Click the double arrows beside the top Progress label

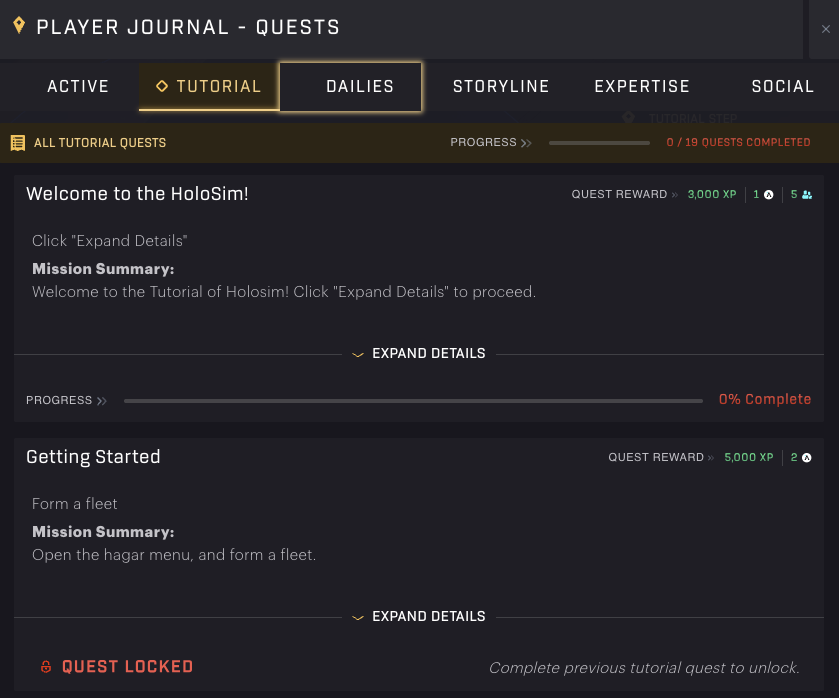coord(524,142)
